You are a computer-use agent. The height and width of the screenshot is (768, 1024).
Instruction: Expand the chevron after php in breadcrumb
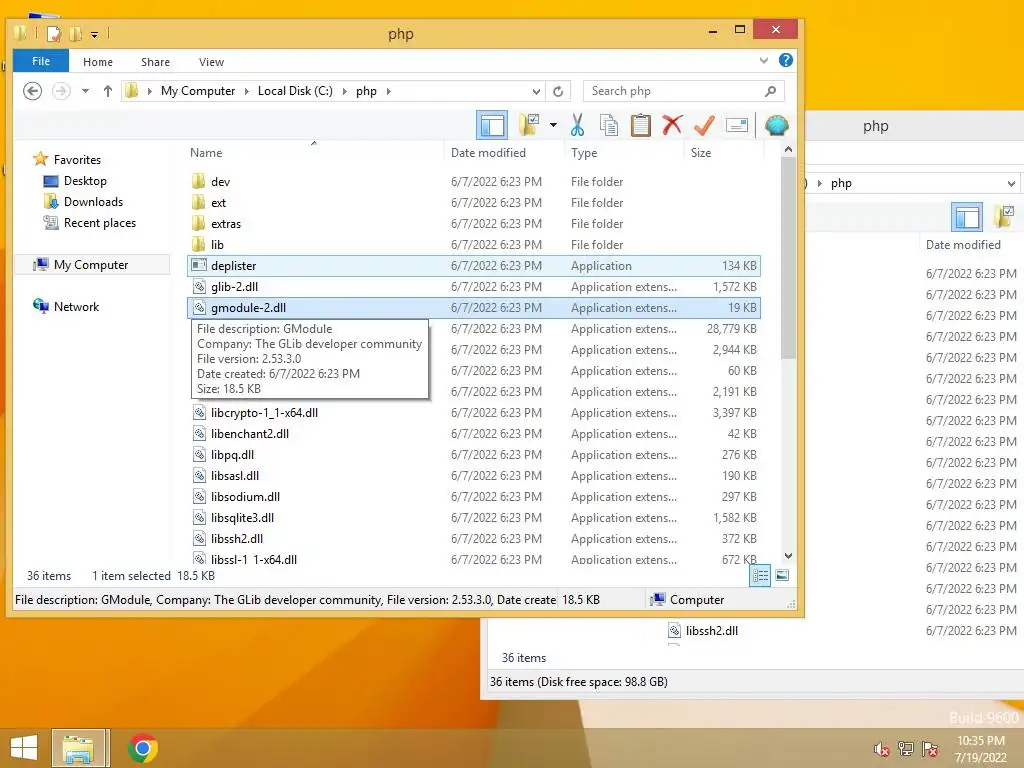pos(389,91)
